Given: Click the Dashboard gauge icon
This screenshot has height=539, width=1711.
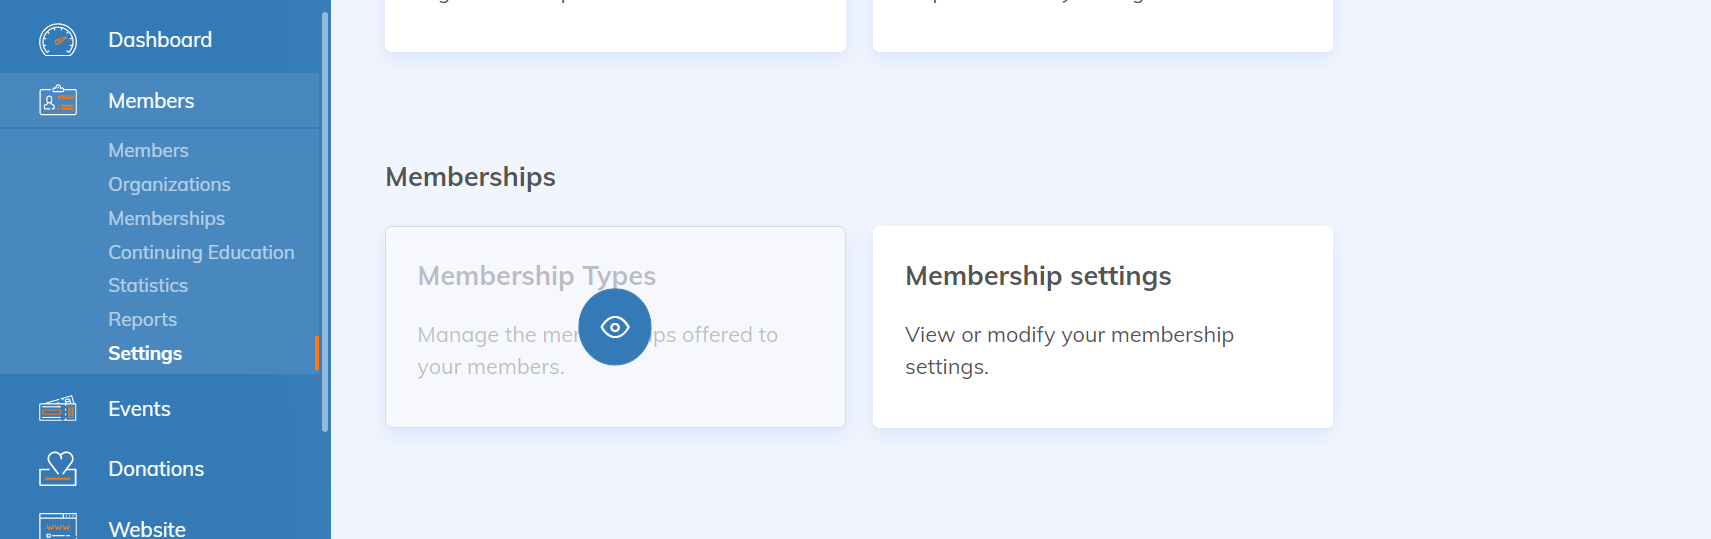Looking at the screenshot, I should pos(58,40).
